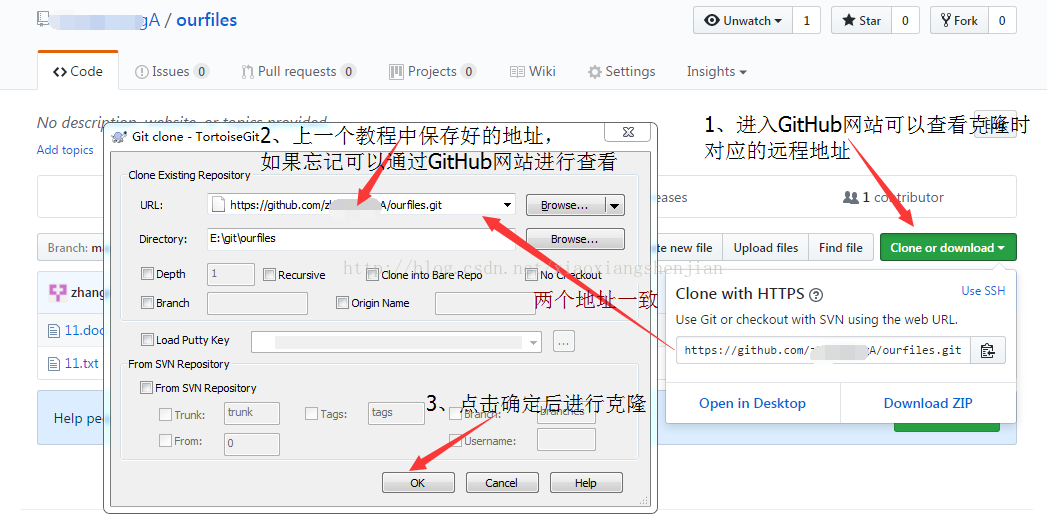Copy clone URL with the clipboard icon

coord(988,350)
